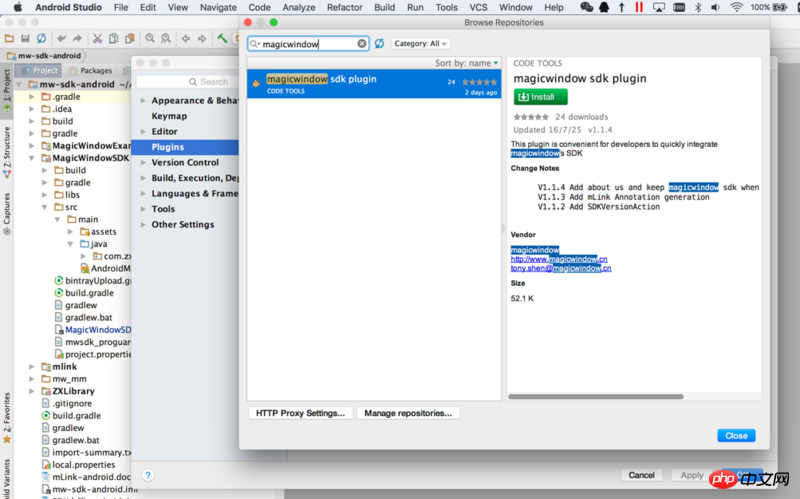Click the Cut scissors icon
The height and width of the screenshot is (499, 800).
point(97,38)
